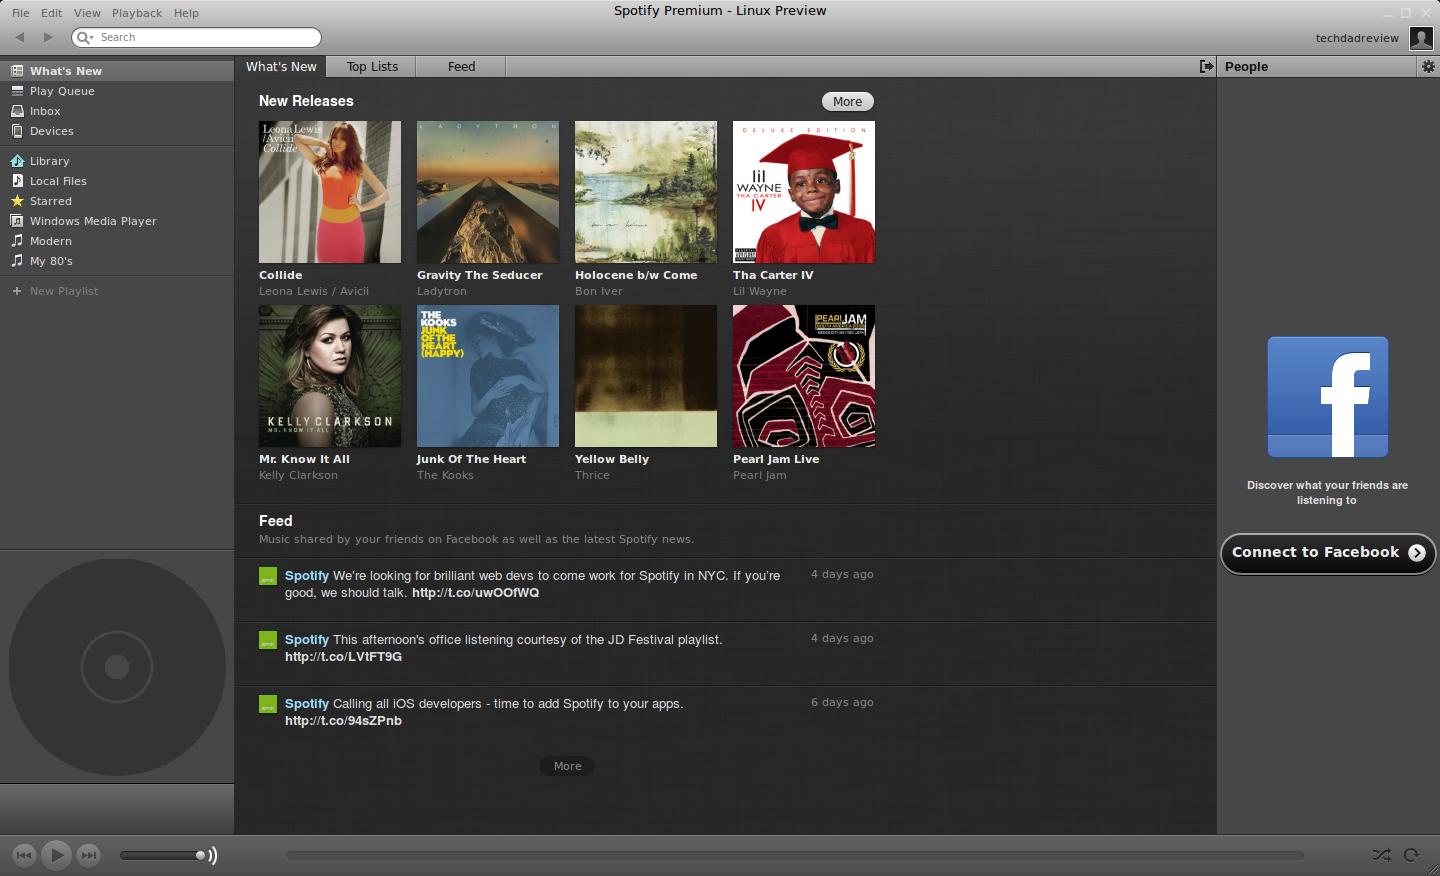The height and width of the screenshot is (876, 1440).
Task: Switch to the Top Lists tab
Action: tap(372, 66)
